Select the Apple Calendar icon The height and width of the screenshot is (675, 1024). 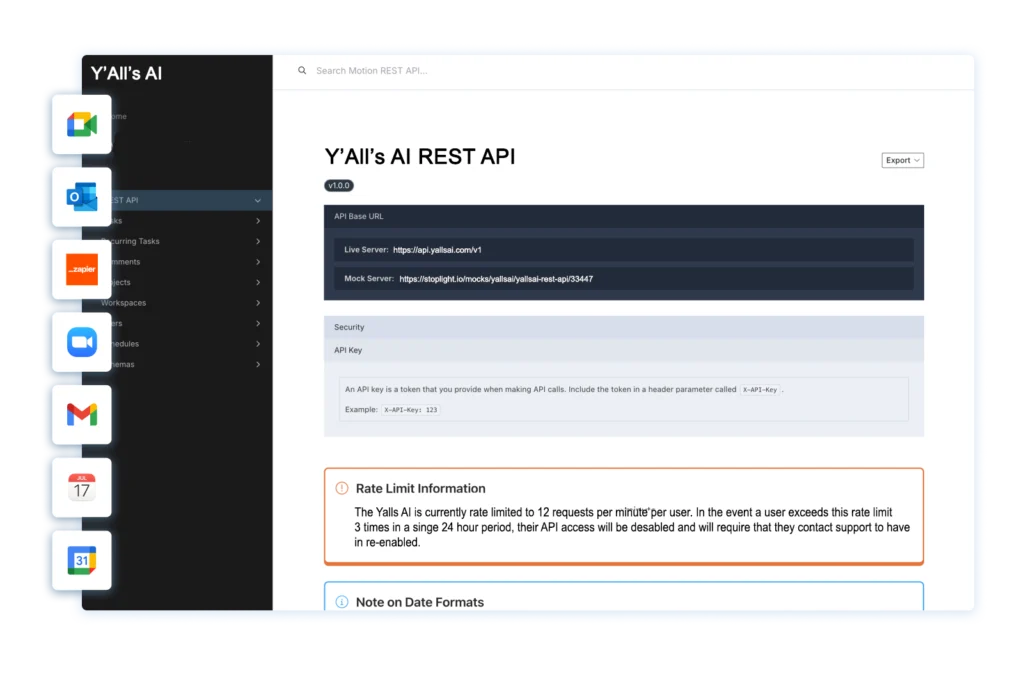coord(81,487)
